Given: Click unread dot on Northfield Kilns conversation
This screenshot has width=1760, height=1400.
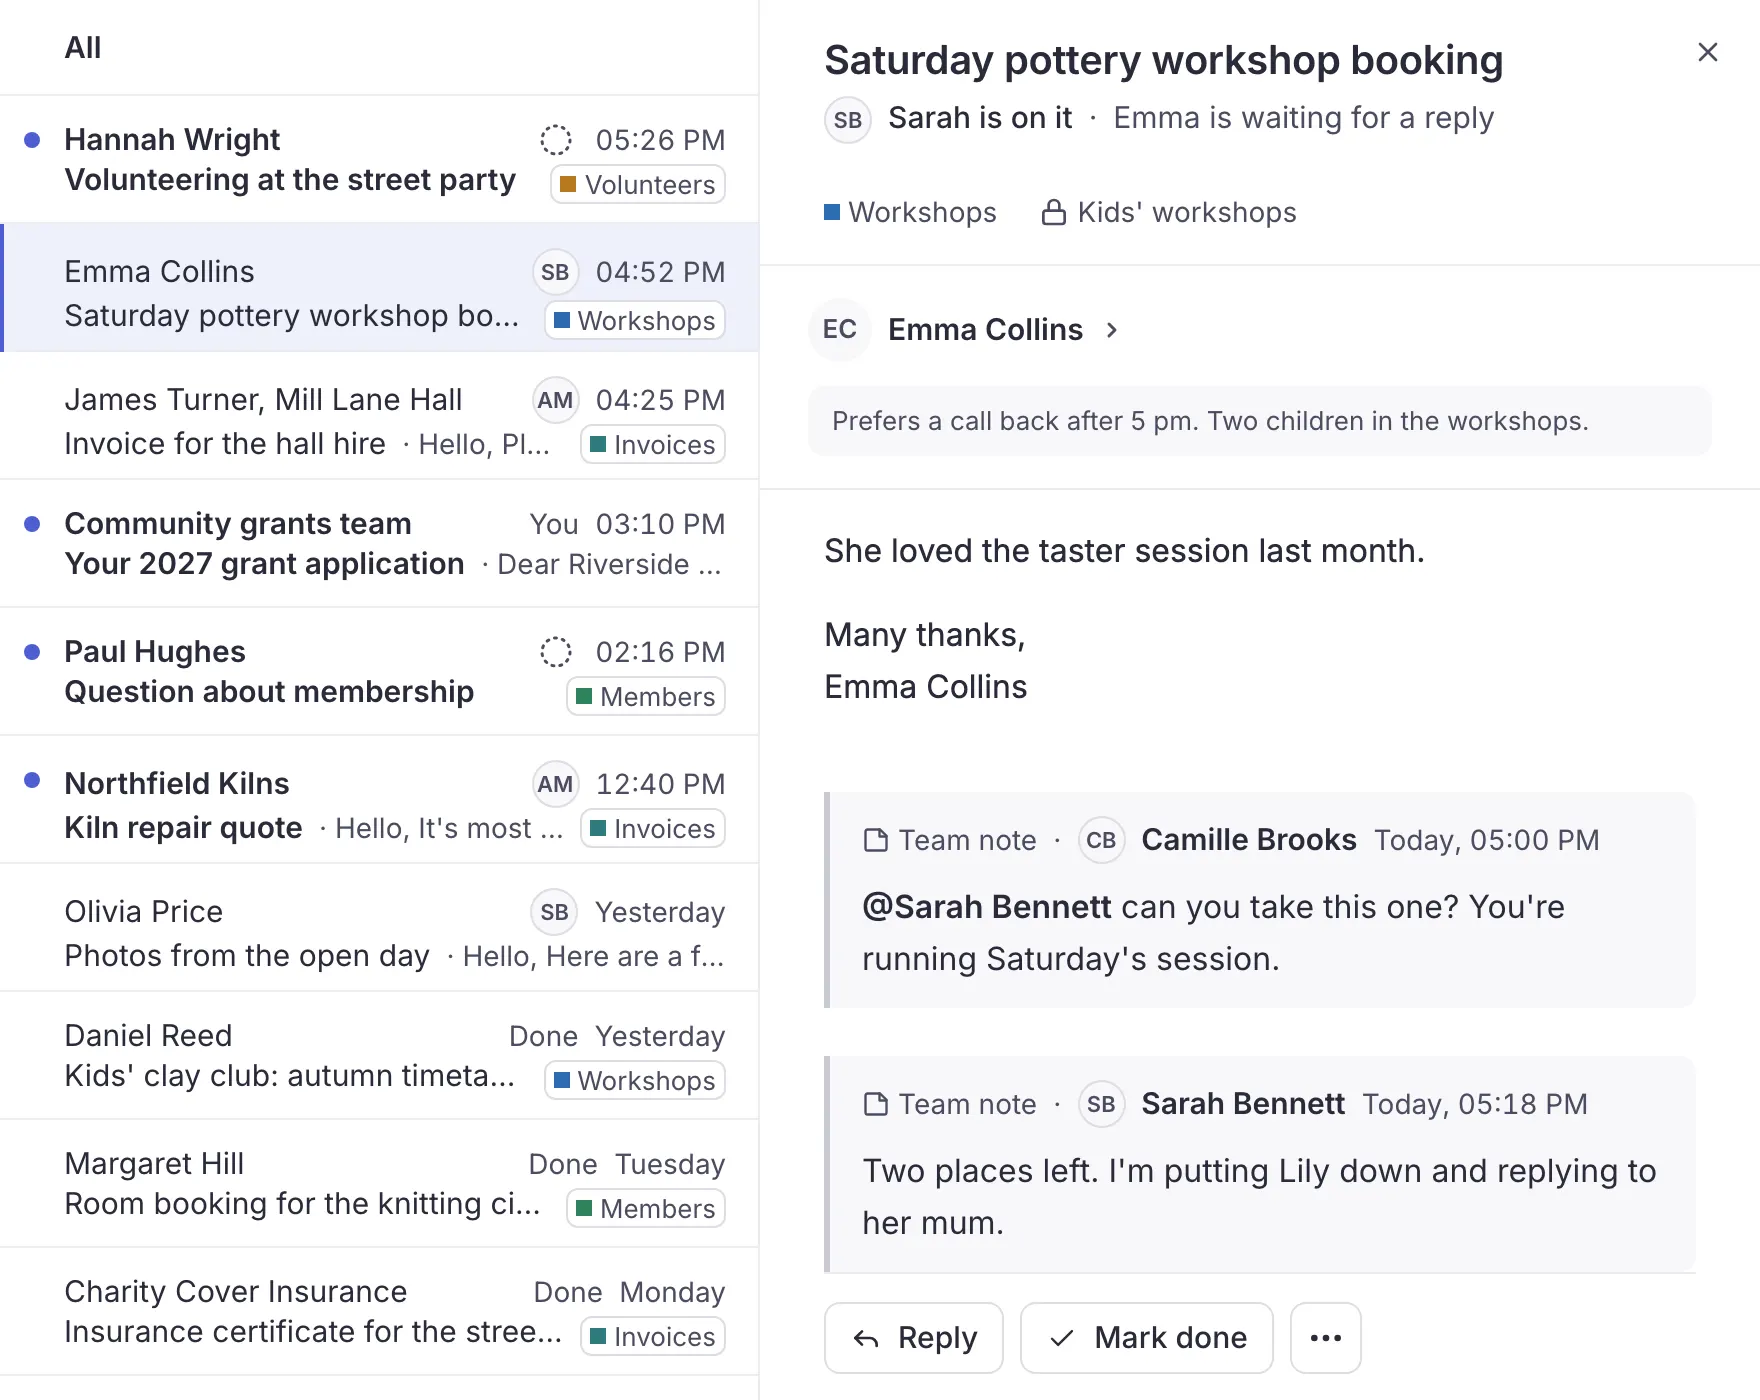Looking at the screenshot, I should click(x=32, y=780).
